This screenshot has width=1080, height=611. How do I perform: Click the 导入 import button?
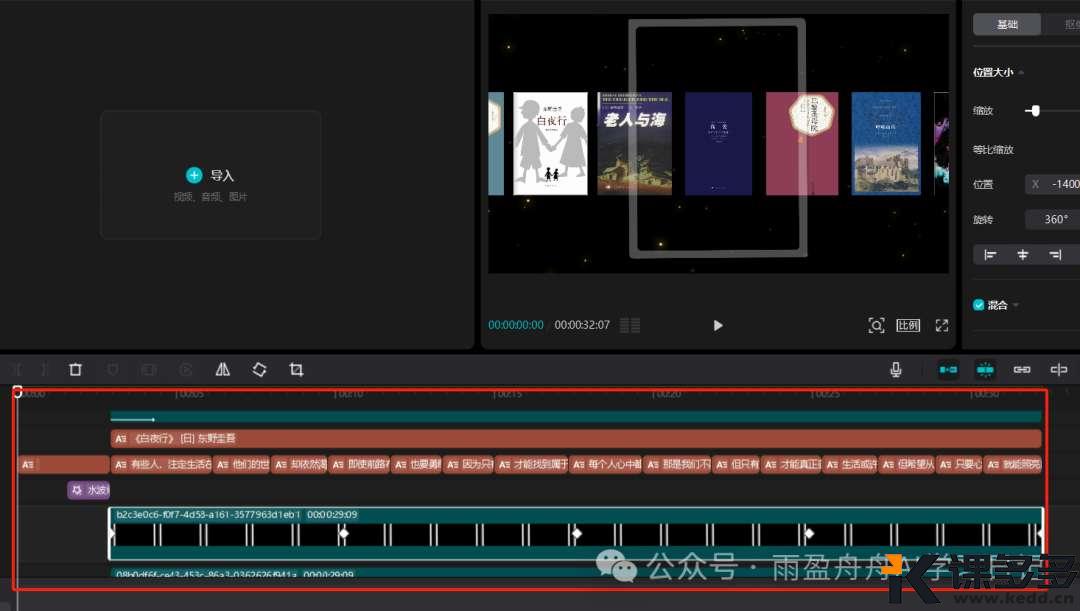210,175
